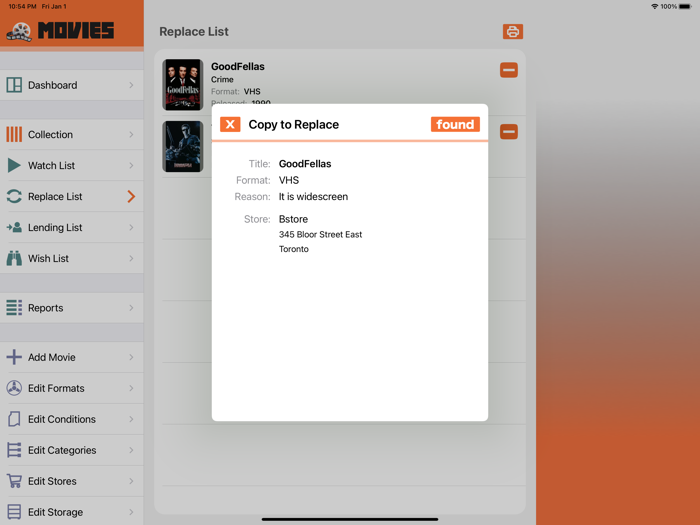Click the chevron on the Edit Formats row
This screenshot has height=525, width=700.
[131, 388]
